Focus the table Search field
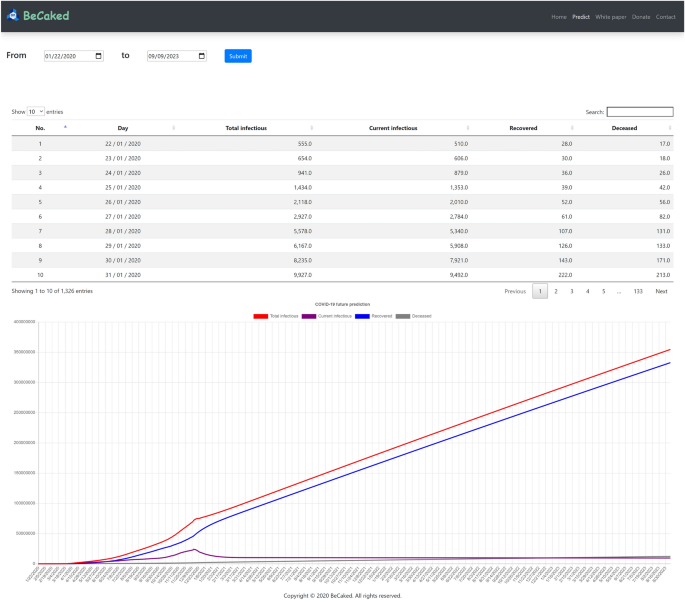Viewport: 685px width, 604px height. point(640,112)
